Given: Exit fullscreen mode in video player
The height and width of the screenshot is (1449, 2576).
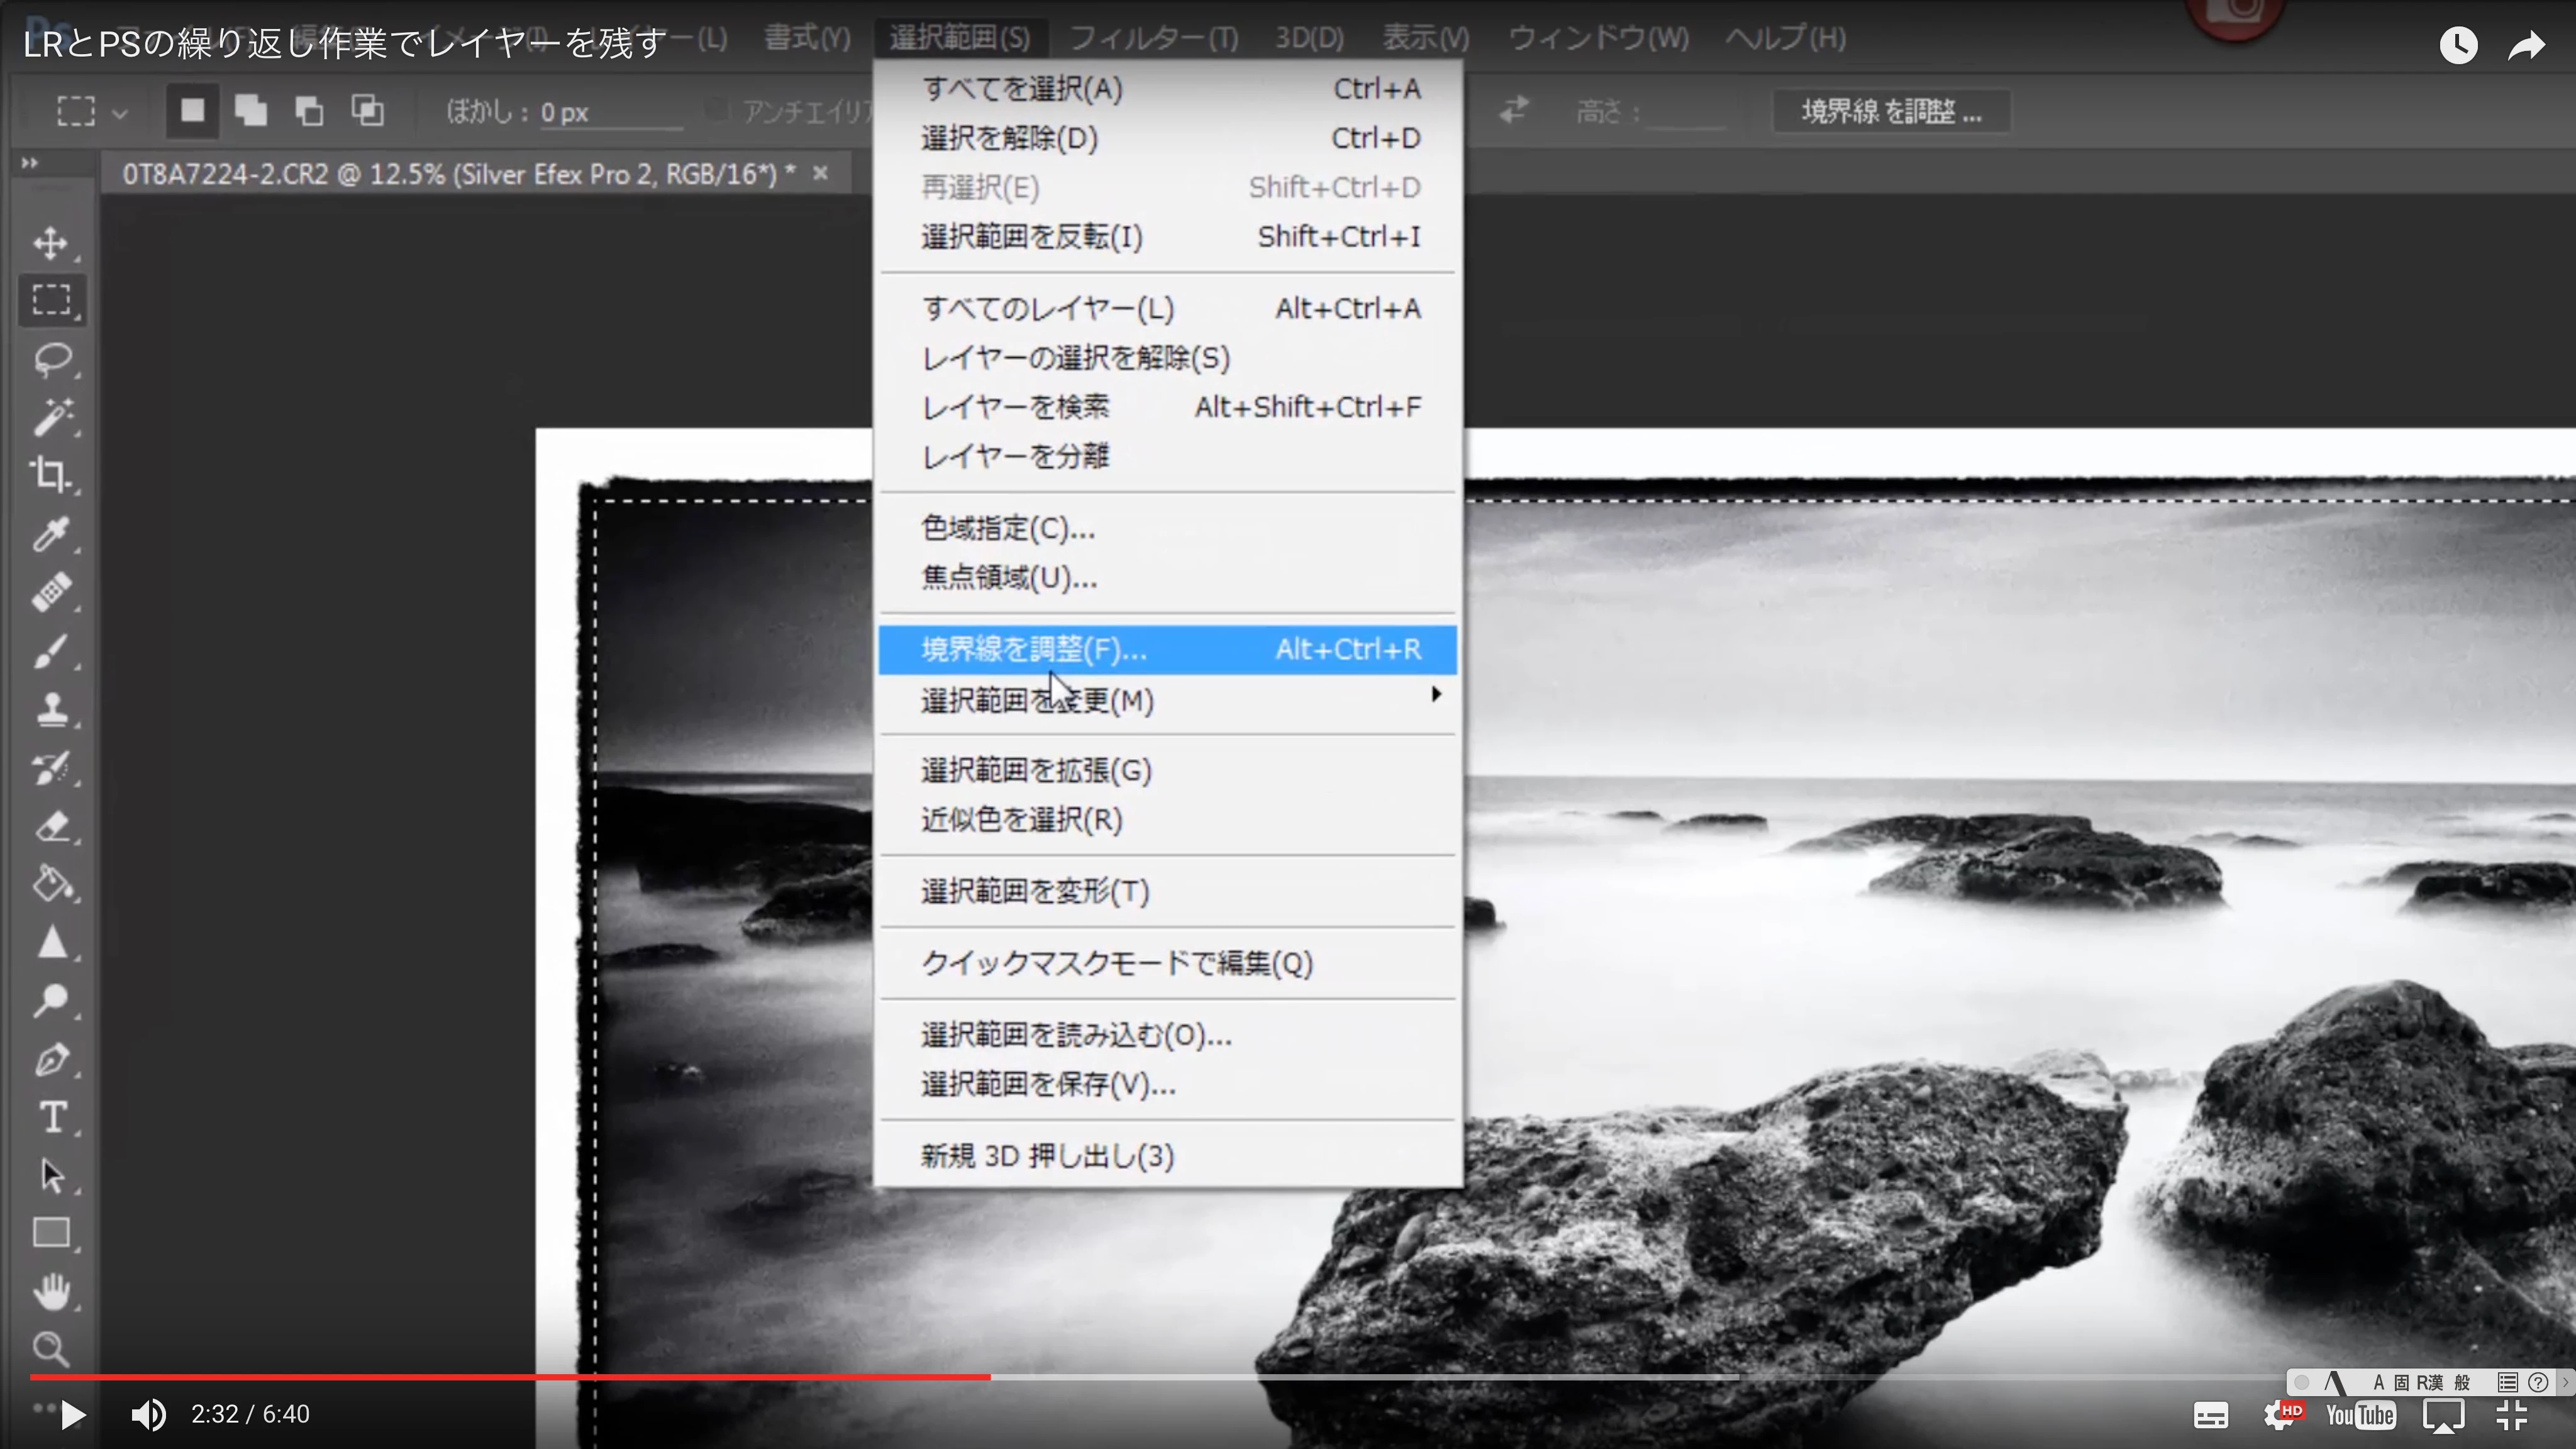Looking at the screenshot, I should [x=2512, y=1415].
